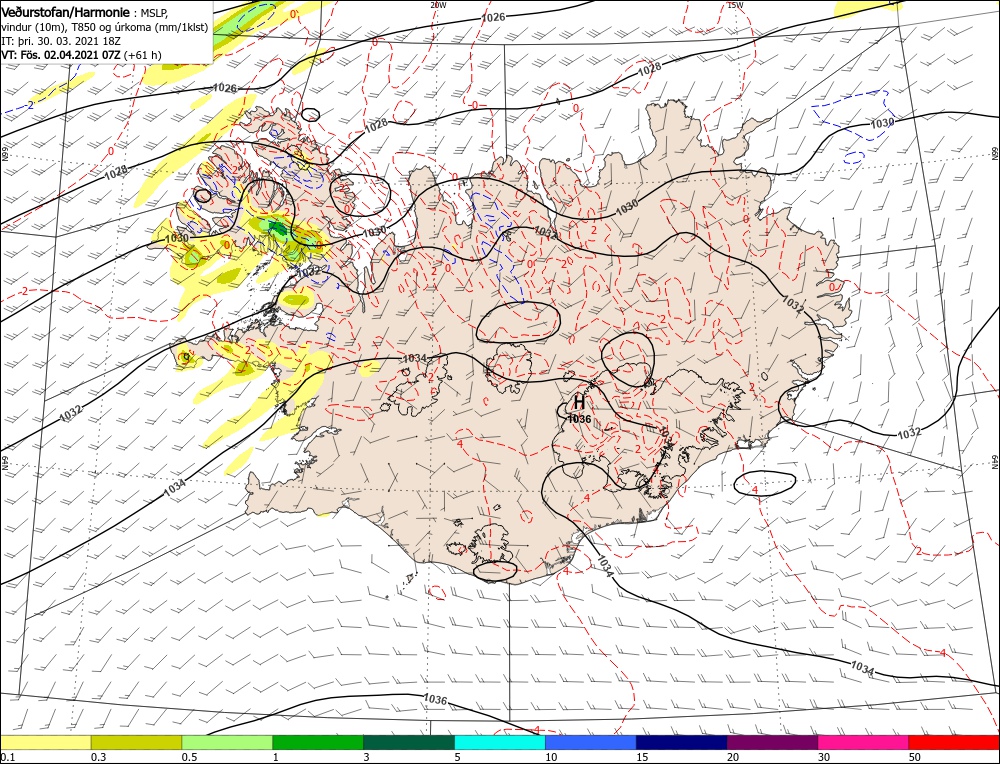Image resolution: width=1000 pixels, height=764 pixels.
Task: Pick the cyan 5–10 legend swatch
Action: (500, 742)
